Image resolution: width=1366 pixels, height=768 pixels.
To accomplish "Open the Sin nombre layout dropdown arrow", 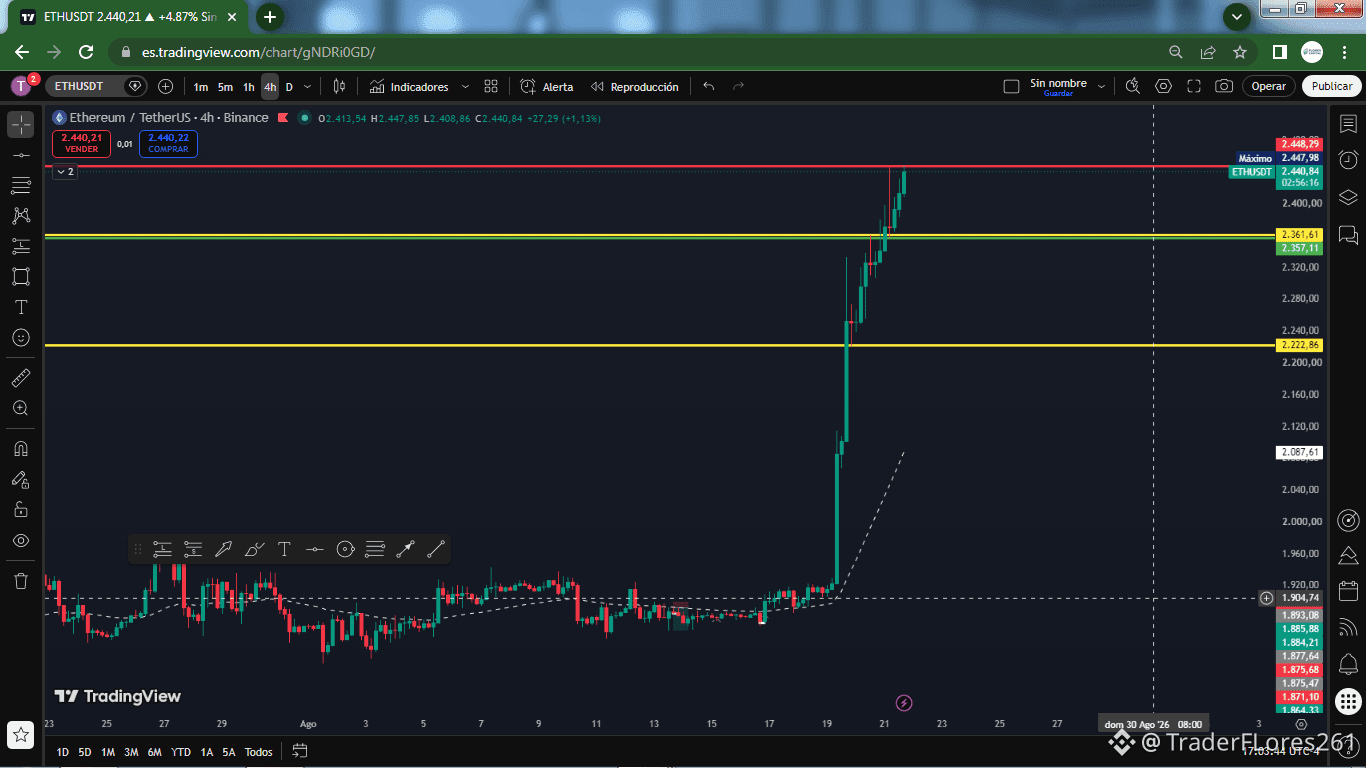I will (x=1102, y=87).
